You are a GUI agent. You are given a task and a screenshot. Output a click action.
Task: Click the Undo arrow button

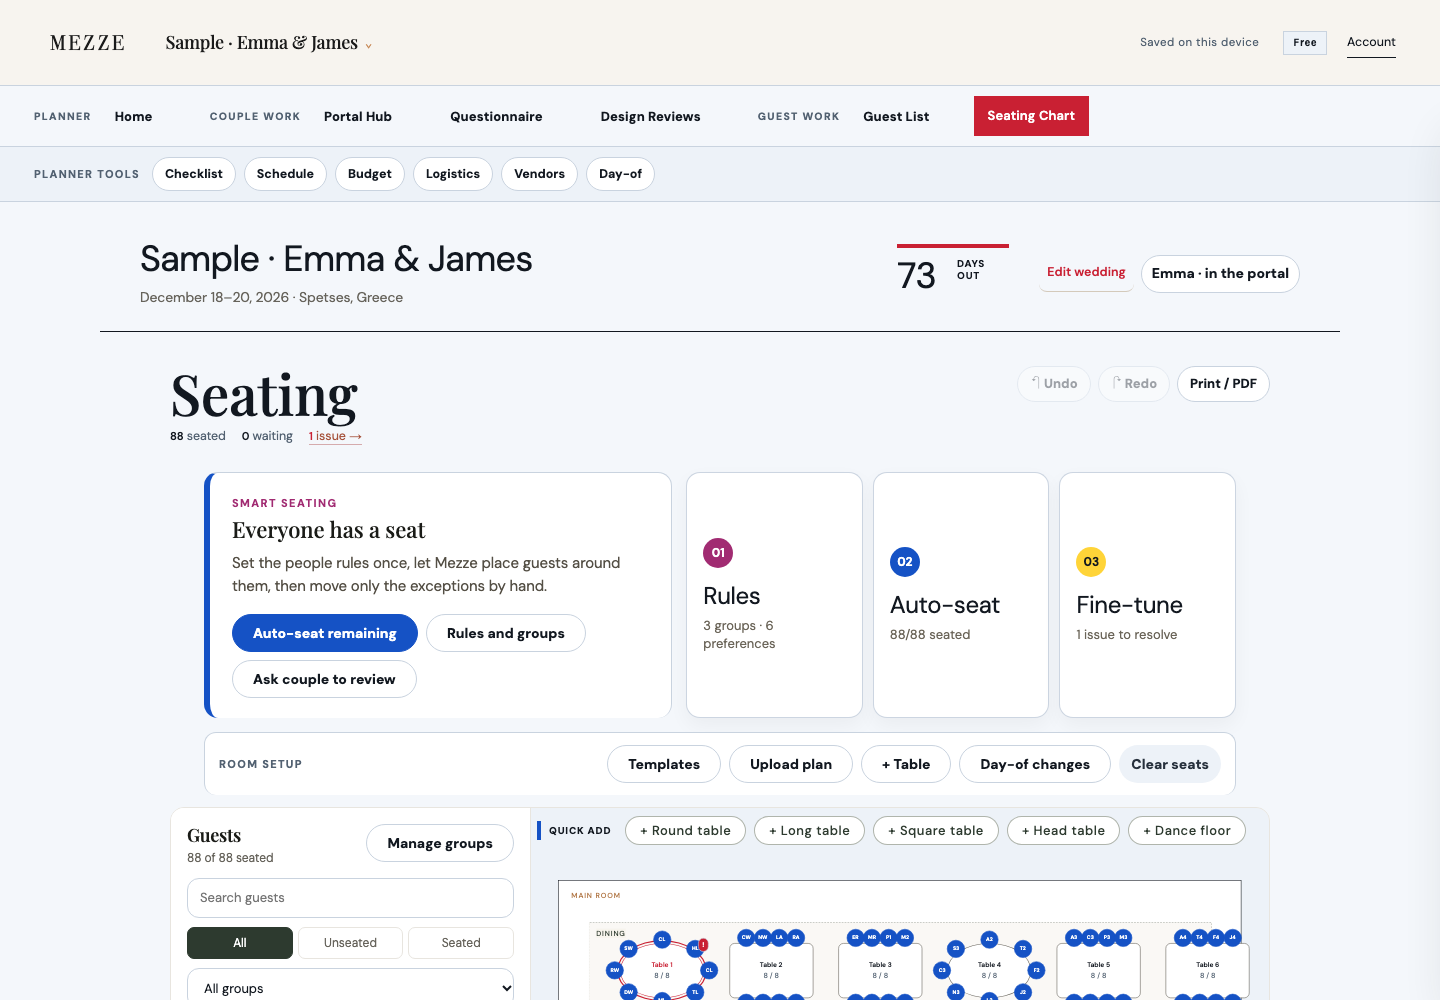pyautogui.click(x=1054, y=384)
